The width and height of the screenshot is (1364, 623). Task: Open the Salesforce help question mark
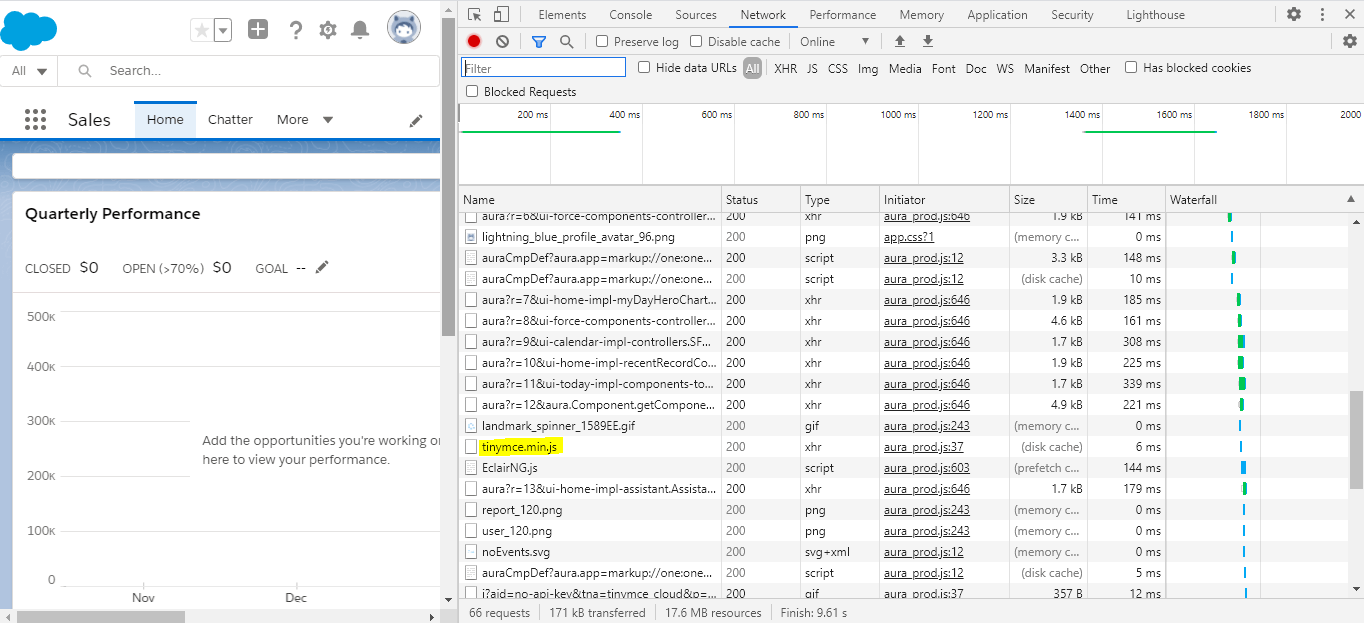point(295,30)
